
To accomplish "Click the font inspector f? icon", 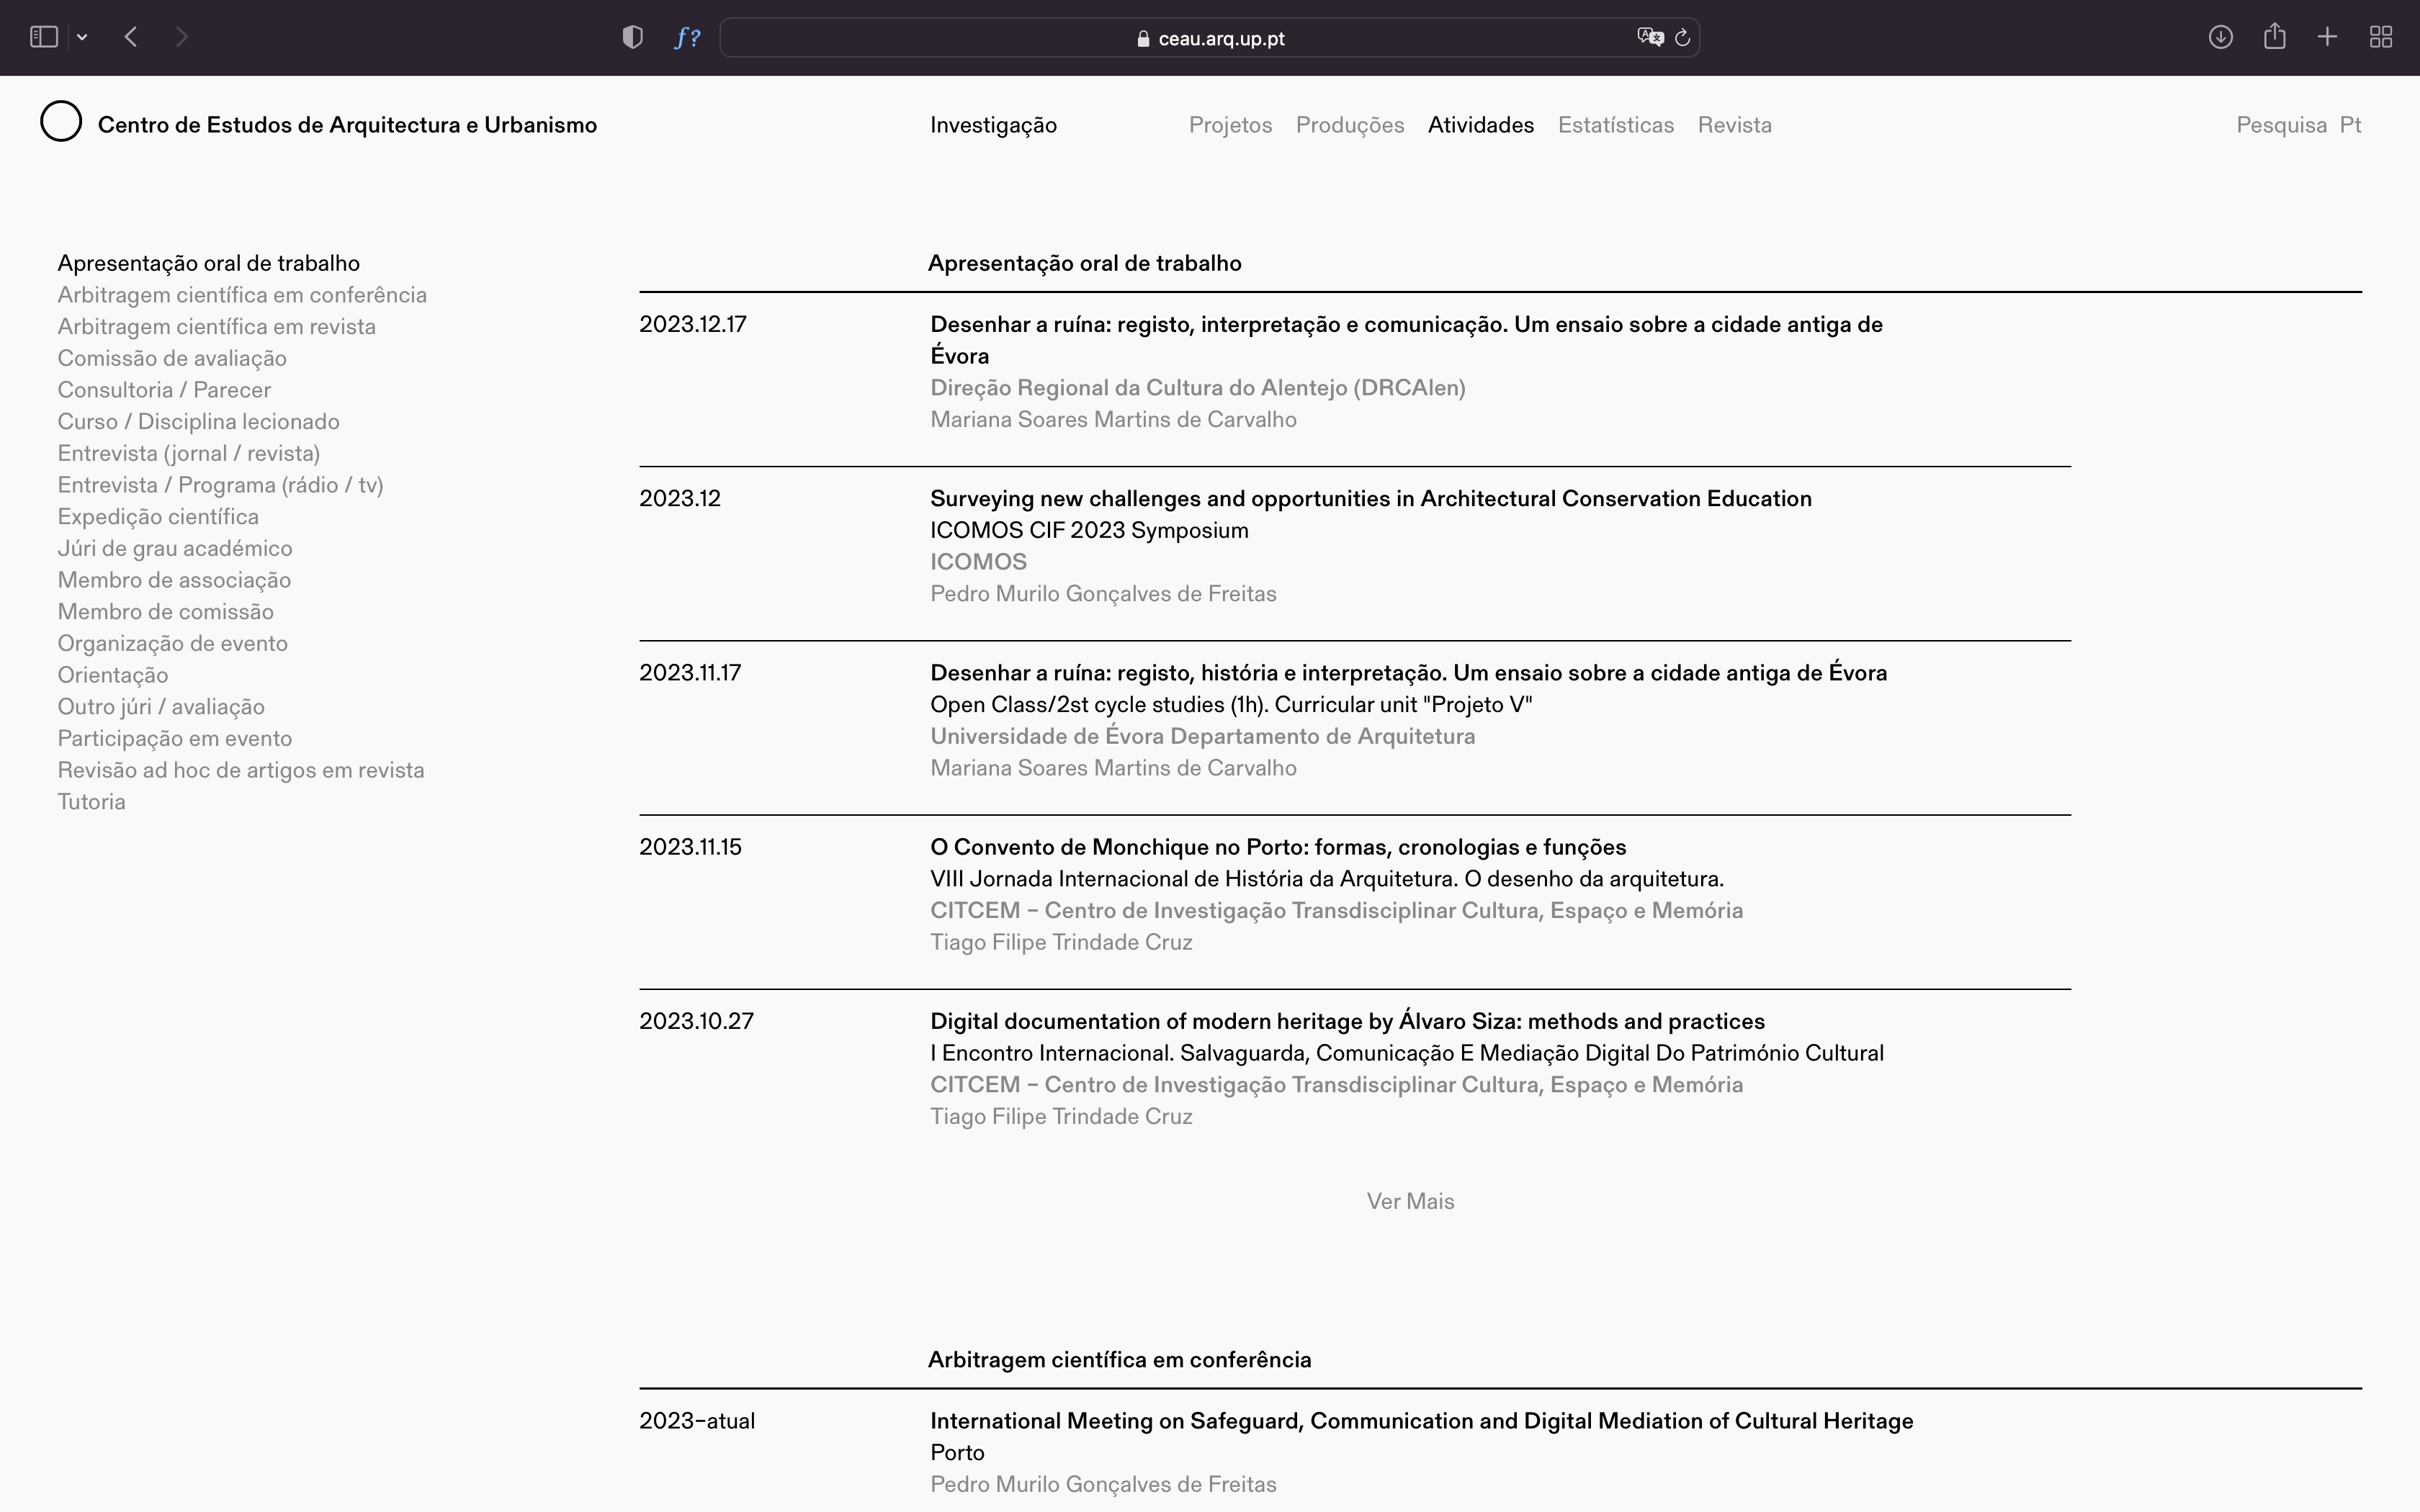I will pos(687,37).
